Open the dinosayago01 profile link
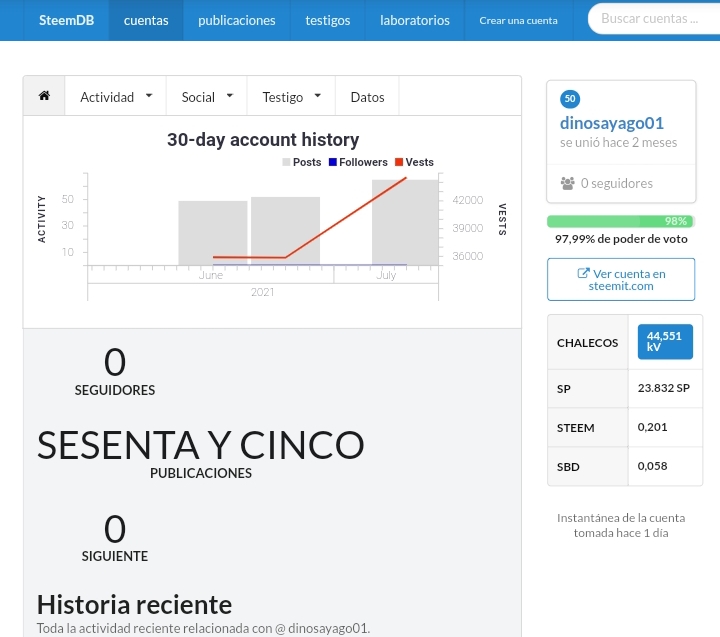720x637 pixels. coord(612,123)
